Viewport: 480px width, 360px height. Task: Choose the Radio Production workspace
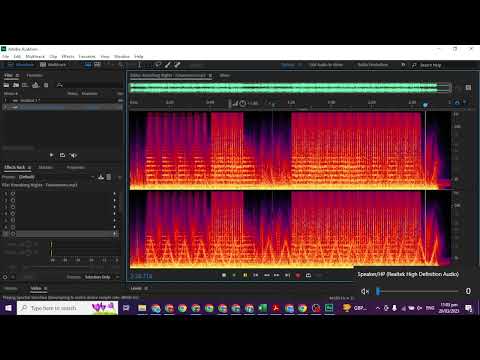pos(373,65)
